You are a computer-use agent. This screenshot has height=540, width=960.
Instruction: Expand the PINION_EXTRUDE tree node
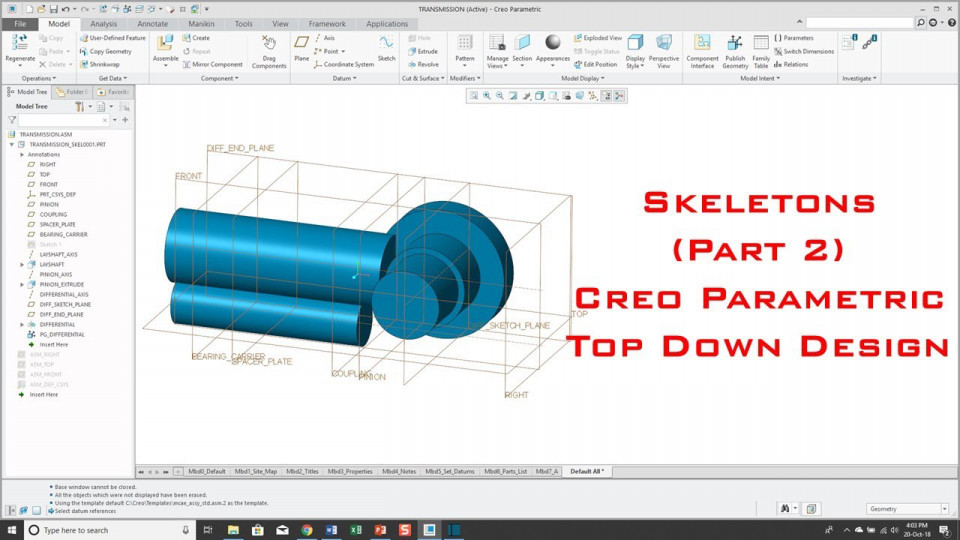click(x=22, y=285)
